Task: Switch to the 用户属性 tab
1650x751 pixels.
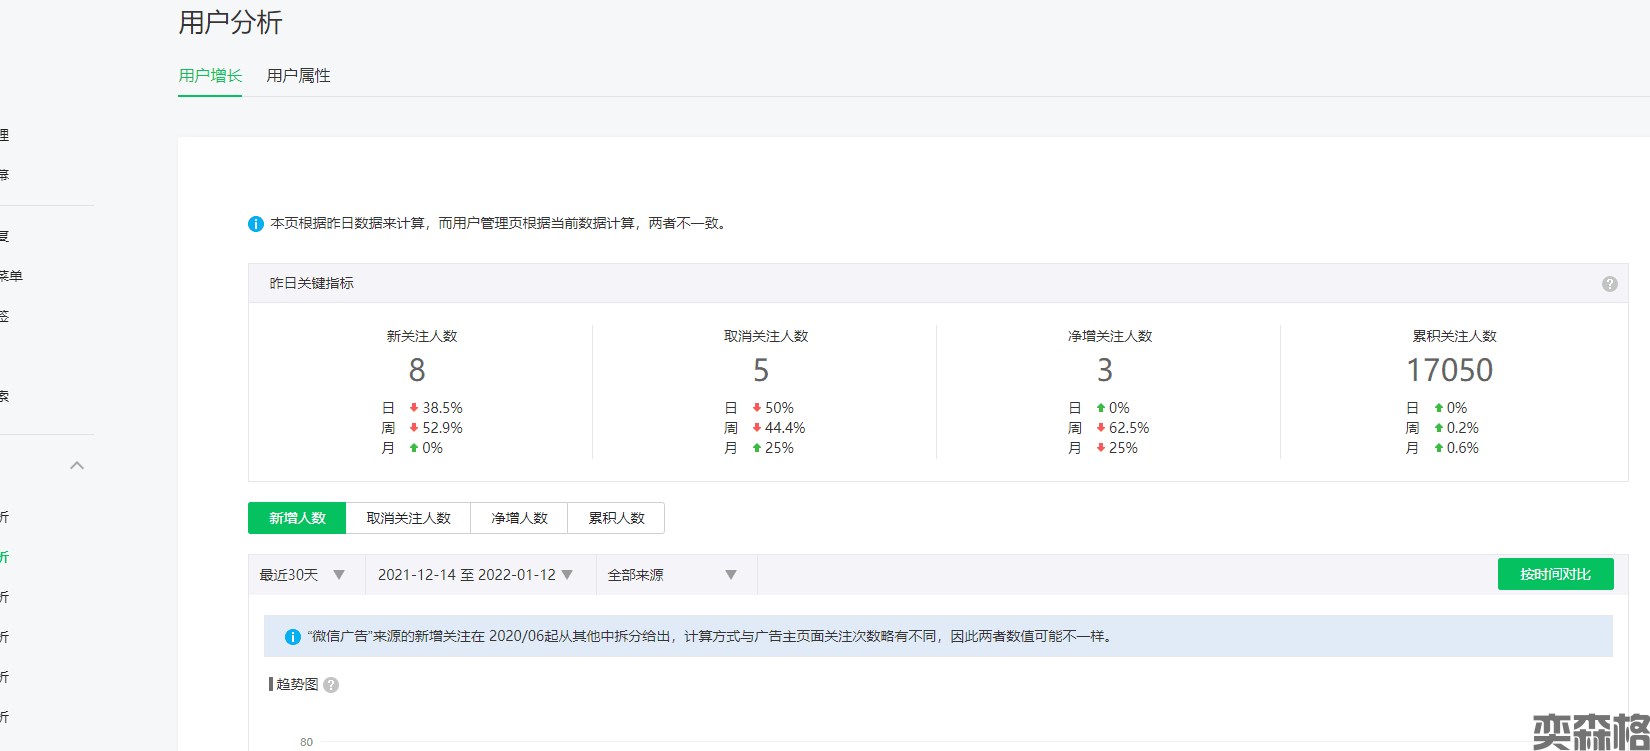Action: click(x=298, y=76)
